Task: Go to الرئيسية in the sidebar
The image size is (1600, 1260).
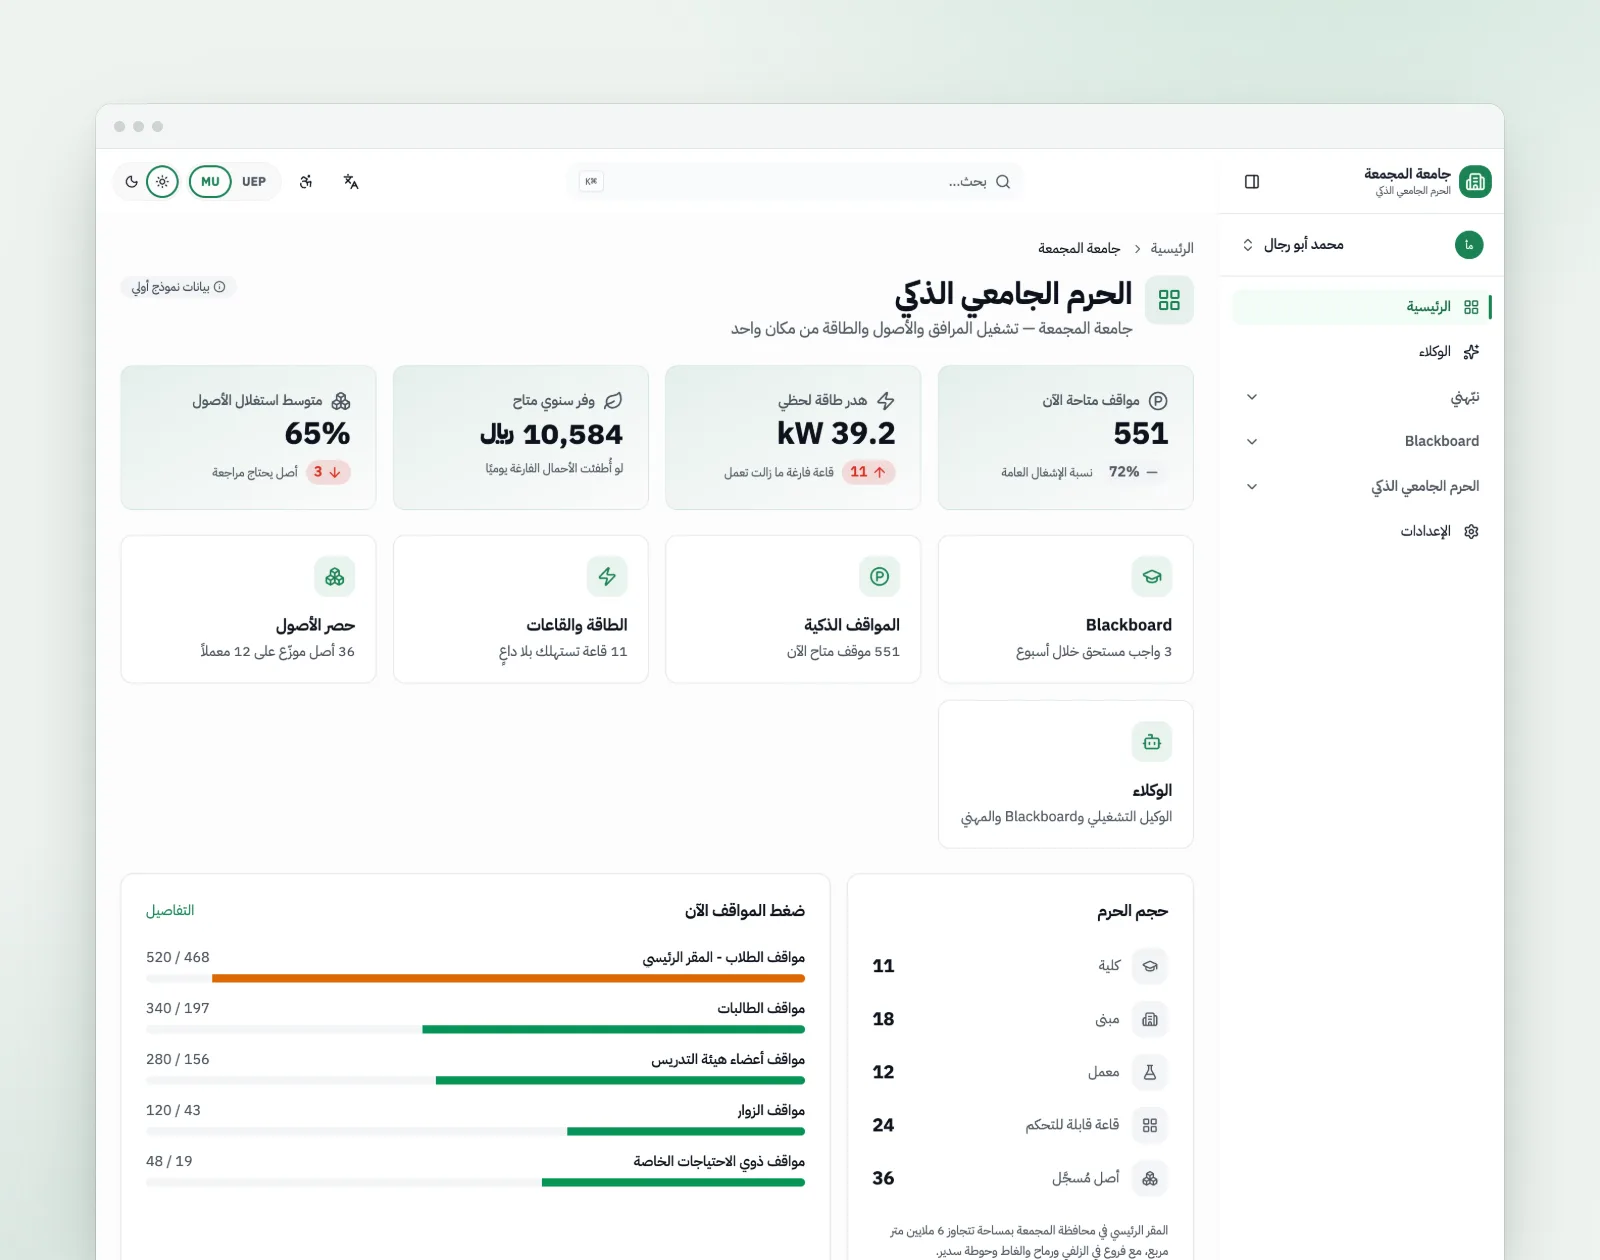Action: pos(1362,307)
